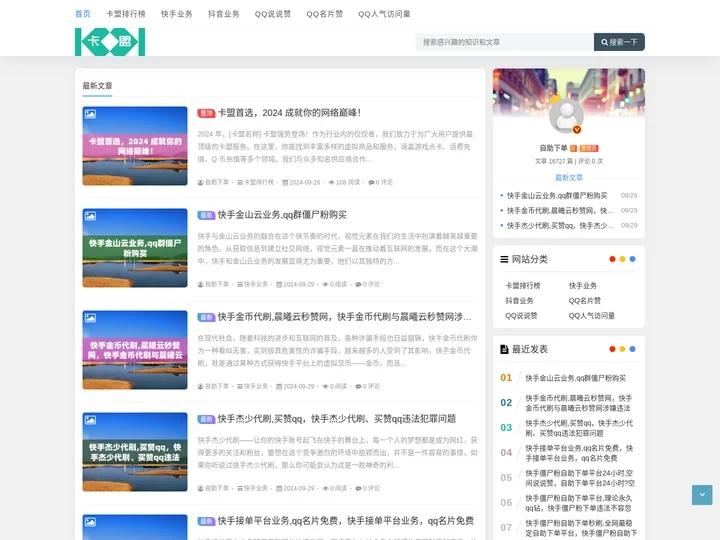Image resolution: width=720 pixels, height=540 pixels.
Task: Click 最新 badge on 快手接单平台业务 article
Action: [x=206, y=521]
